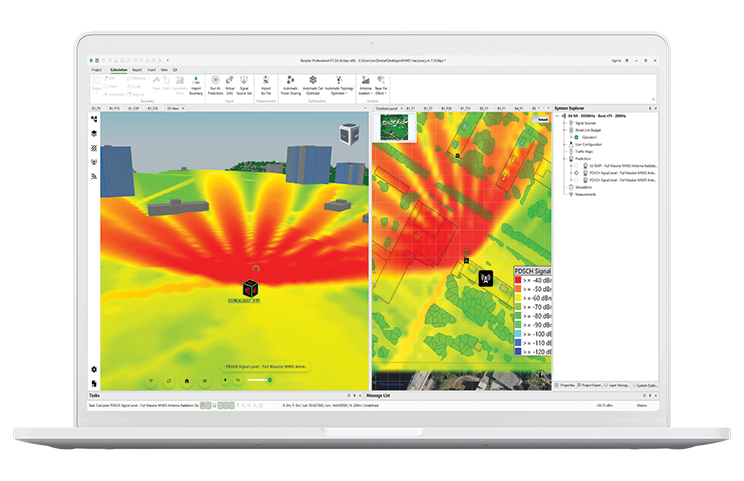This screenshot has width=744, height=481.
Task: Collapse the ribbon with the chevron
Action: (x=653, y=99)
